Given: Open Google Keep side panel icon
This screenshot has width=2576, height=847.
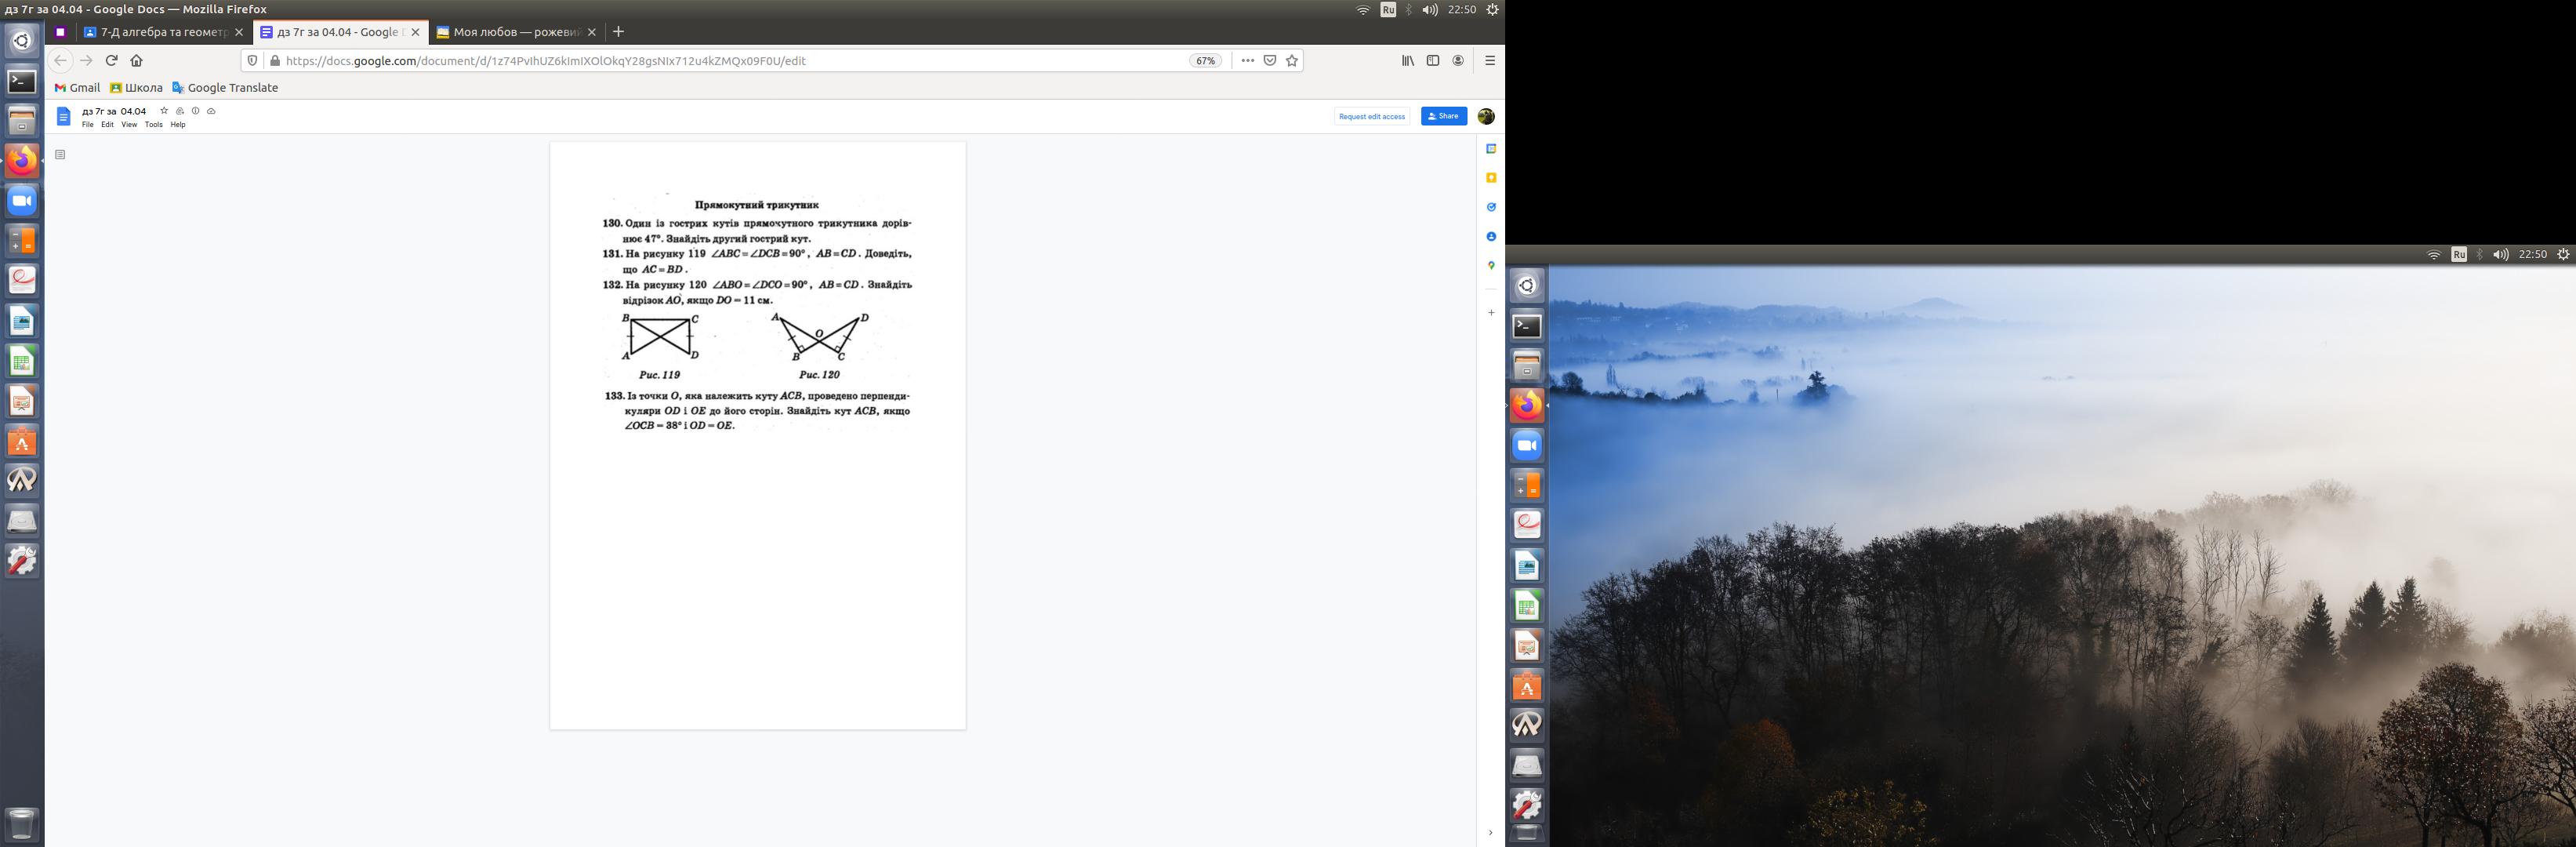Looking at the screenshot, I should coord(1490,178).
